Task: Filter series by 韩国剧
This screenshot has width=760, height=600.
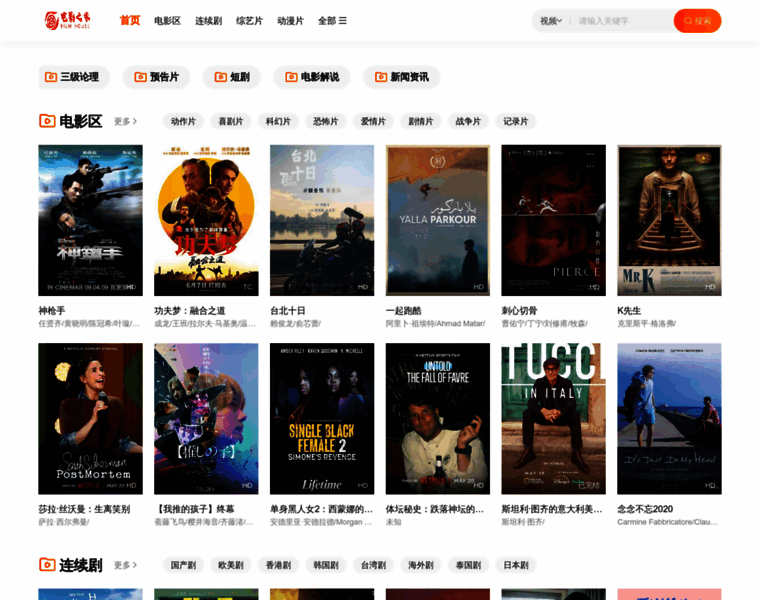Action: (326, 565)
